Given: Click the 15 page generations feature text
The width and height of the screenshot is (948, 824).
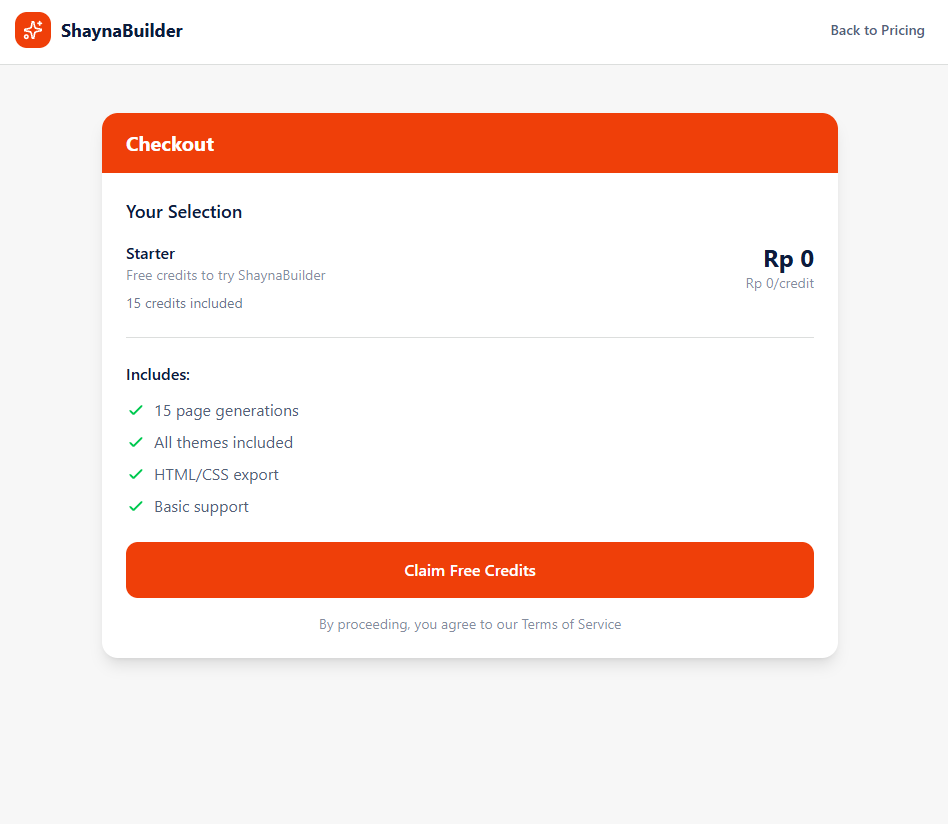Looking at the screenshot, I should (x=226, y=411).
